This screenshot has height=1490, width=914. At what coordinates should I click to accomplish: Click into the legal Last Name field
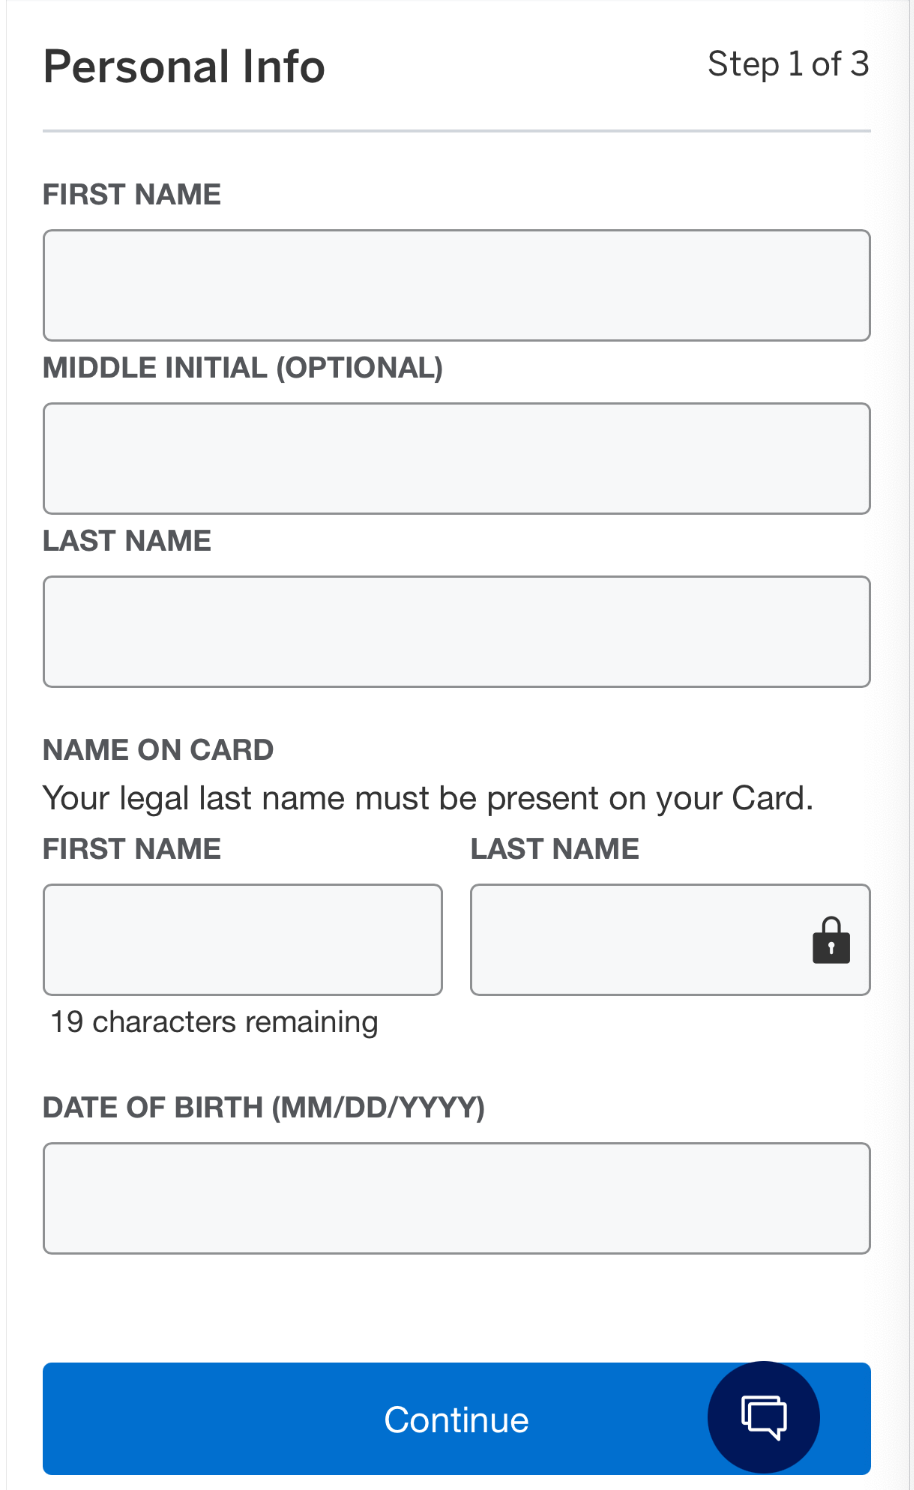(457, 631)
